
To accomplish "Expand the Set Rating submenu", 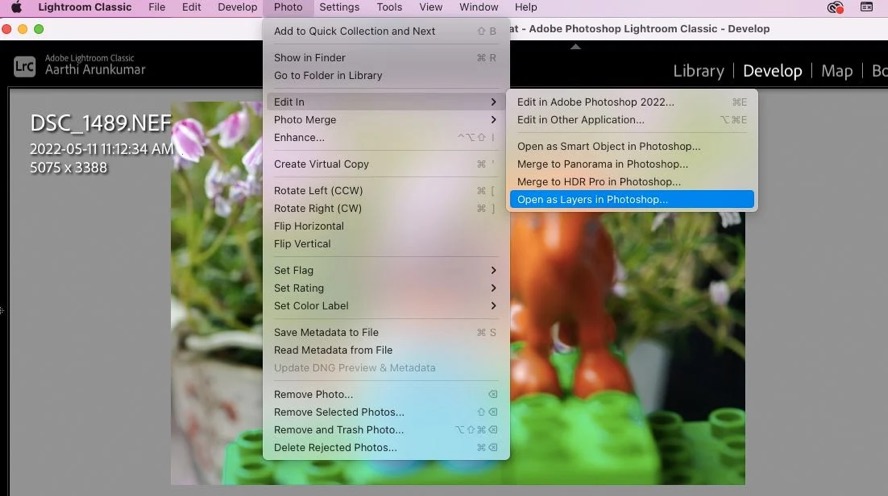I will point(385,288).
